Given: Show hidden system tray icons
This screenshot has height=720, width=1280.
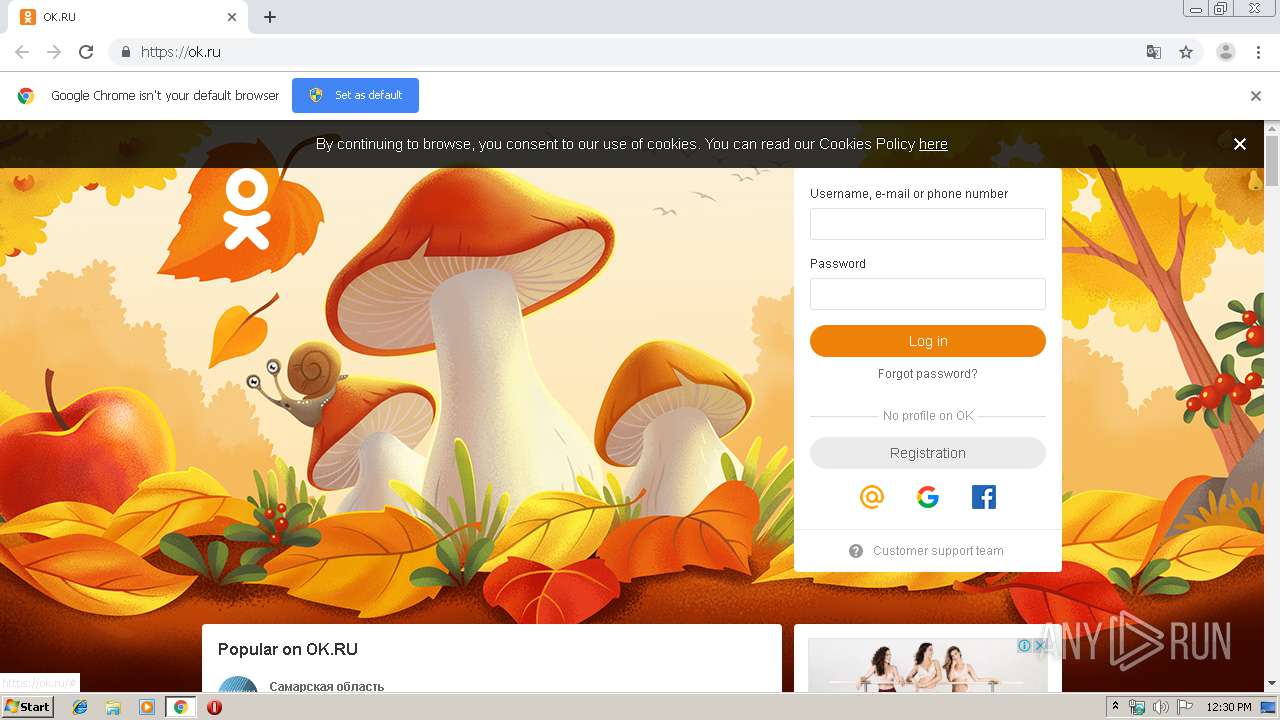Looking at the screenshot, I should click(x=1115, y=707).
